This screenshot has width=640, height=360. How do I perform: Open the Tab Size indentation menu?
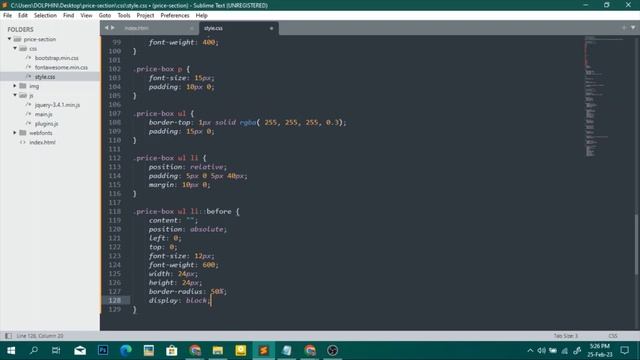point(565,336)
